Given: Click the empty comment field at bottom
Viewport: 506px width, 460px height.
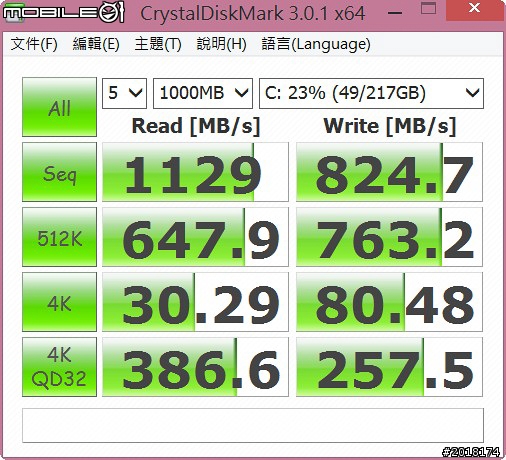Looking at the screenshot, I should pos(253,425).
